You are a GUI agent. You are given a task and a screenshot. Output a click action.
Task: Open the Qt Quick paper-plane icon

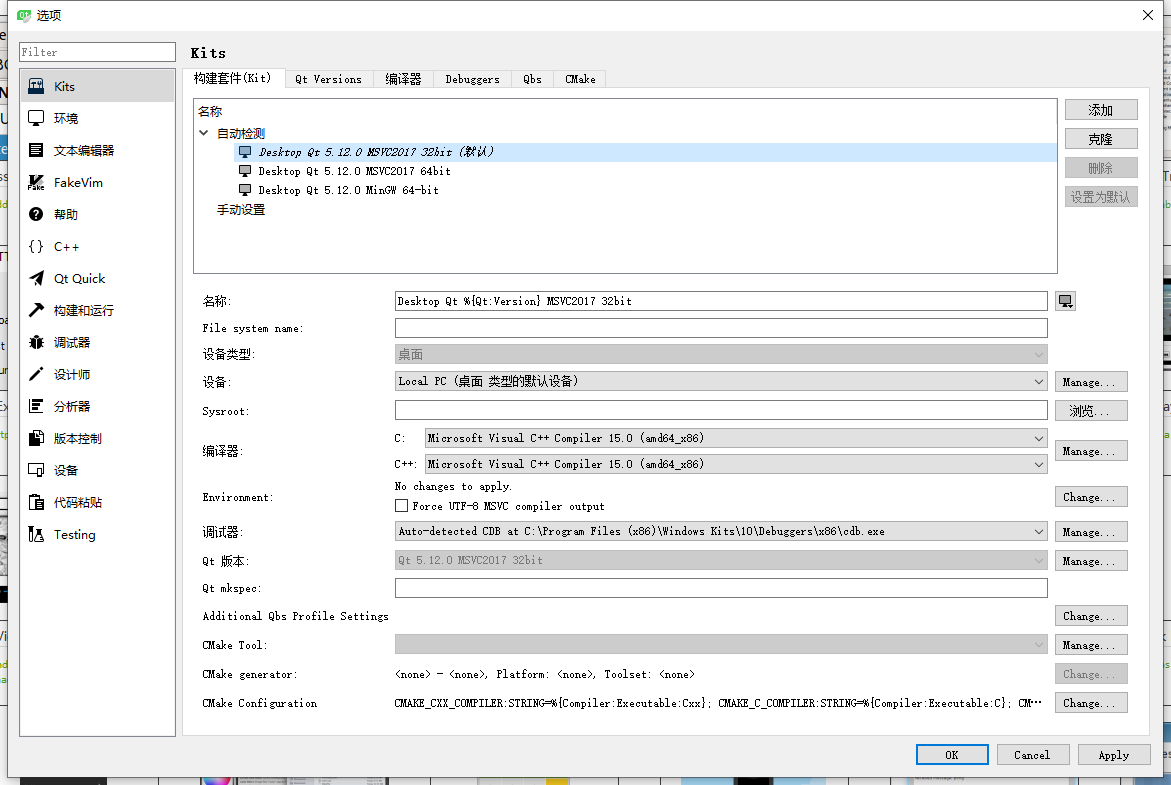(x=36, y=279)
